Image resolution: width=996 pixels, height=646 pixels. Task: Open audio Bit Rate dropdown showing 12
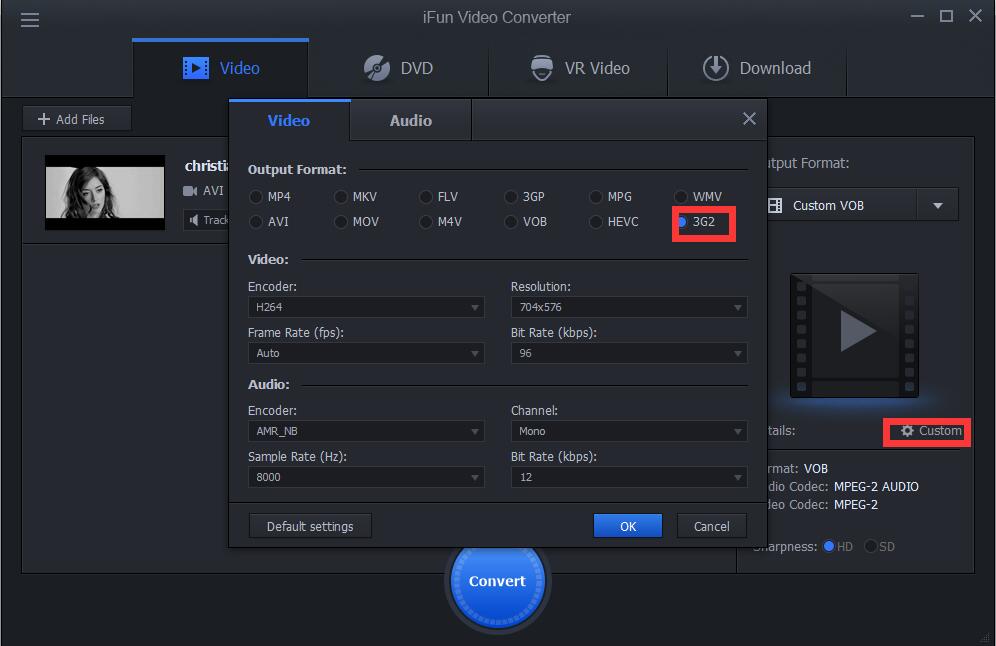point(629,477)
